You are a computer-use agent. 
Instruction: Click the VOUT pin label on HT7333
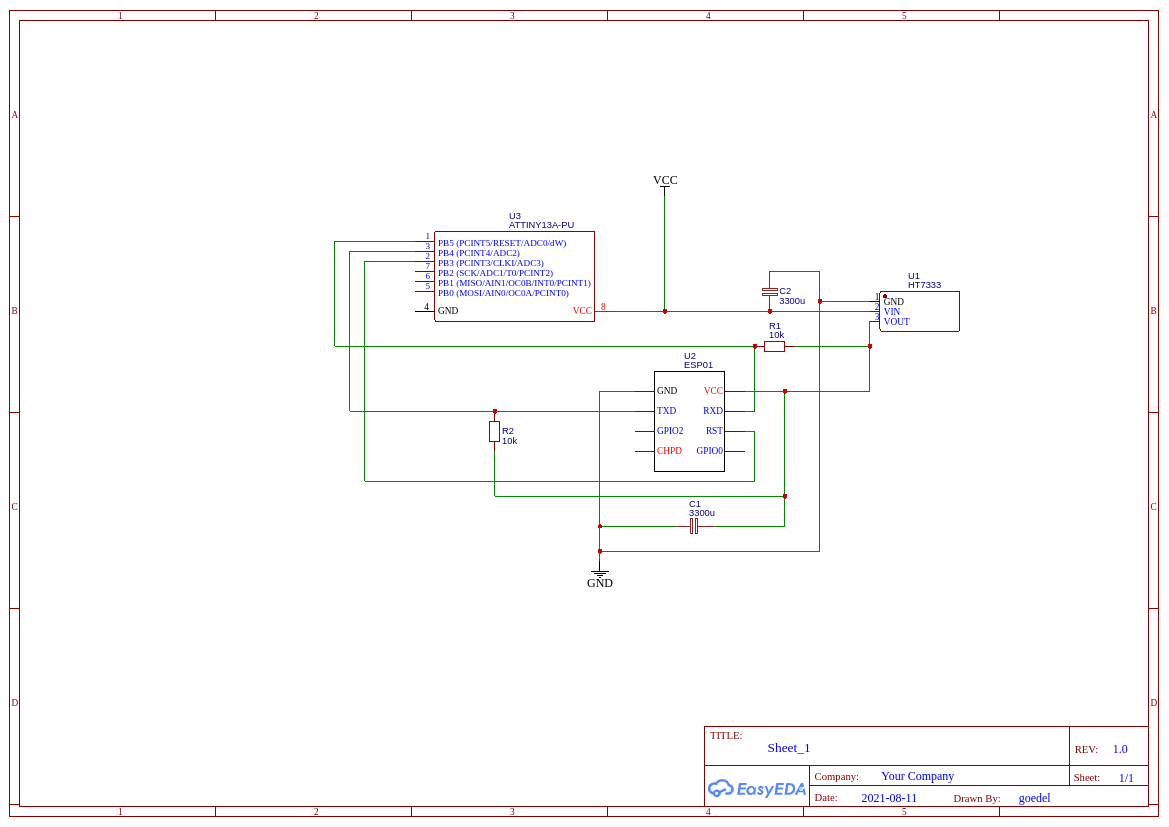[x=897, y=322]
